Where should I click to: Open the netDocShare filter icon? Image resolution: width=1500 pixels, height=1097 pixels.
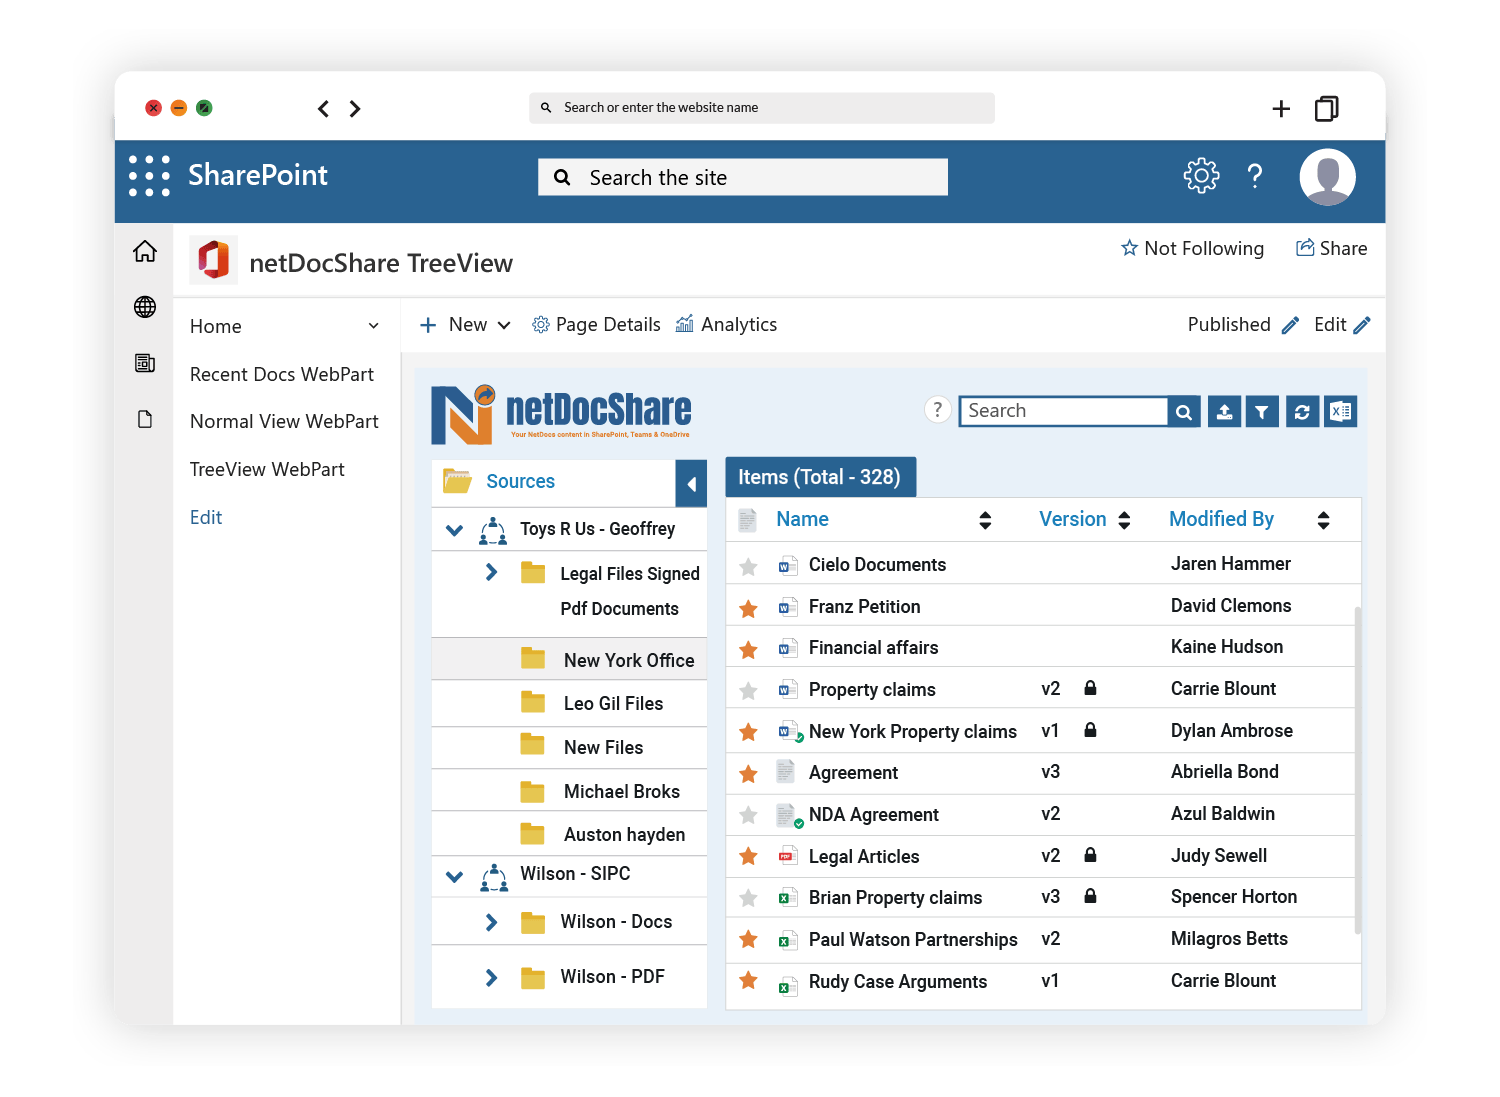1262,412
